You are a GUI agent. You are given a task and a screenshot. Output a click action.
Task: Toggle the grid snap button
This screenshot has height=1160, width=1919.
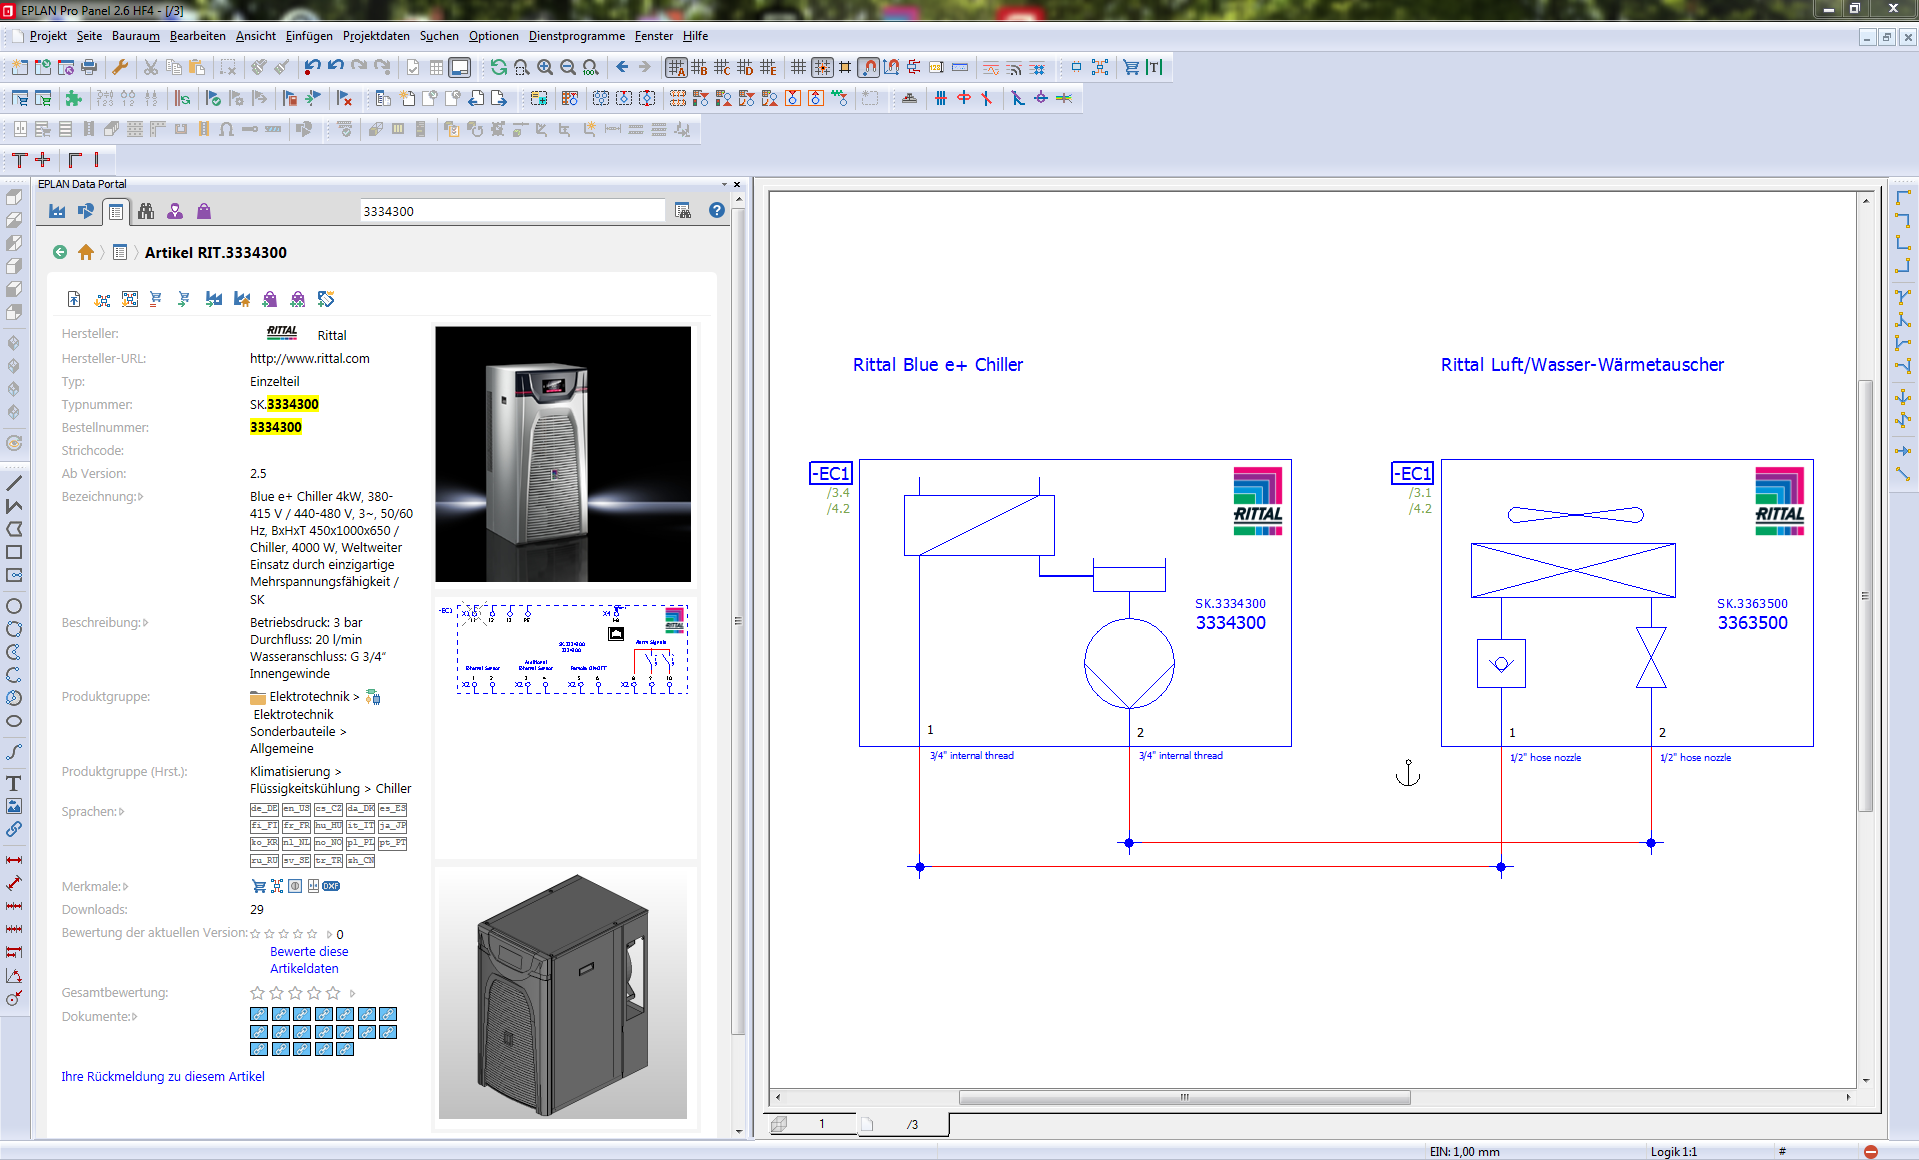[822, 67]
